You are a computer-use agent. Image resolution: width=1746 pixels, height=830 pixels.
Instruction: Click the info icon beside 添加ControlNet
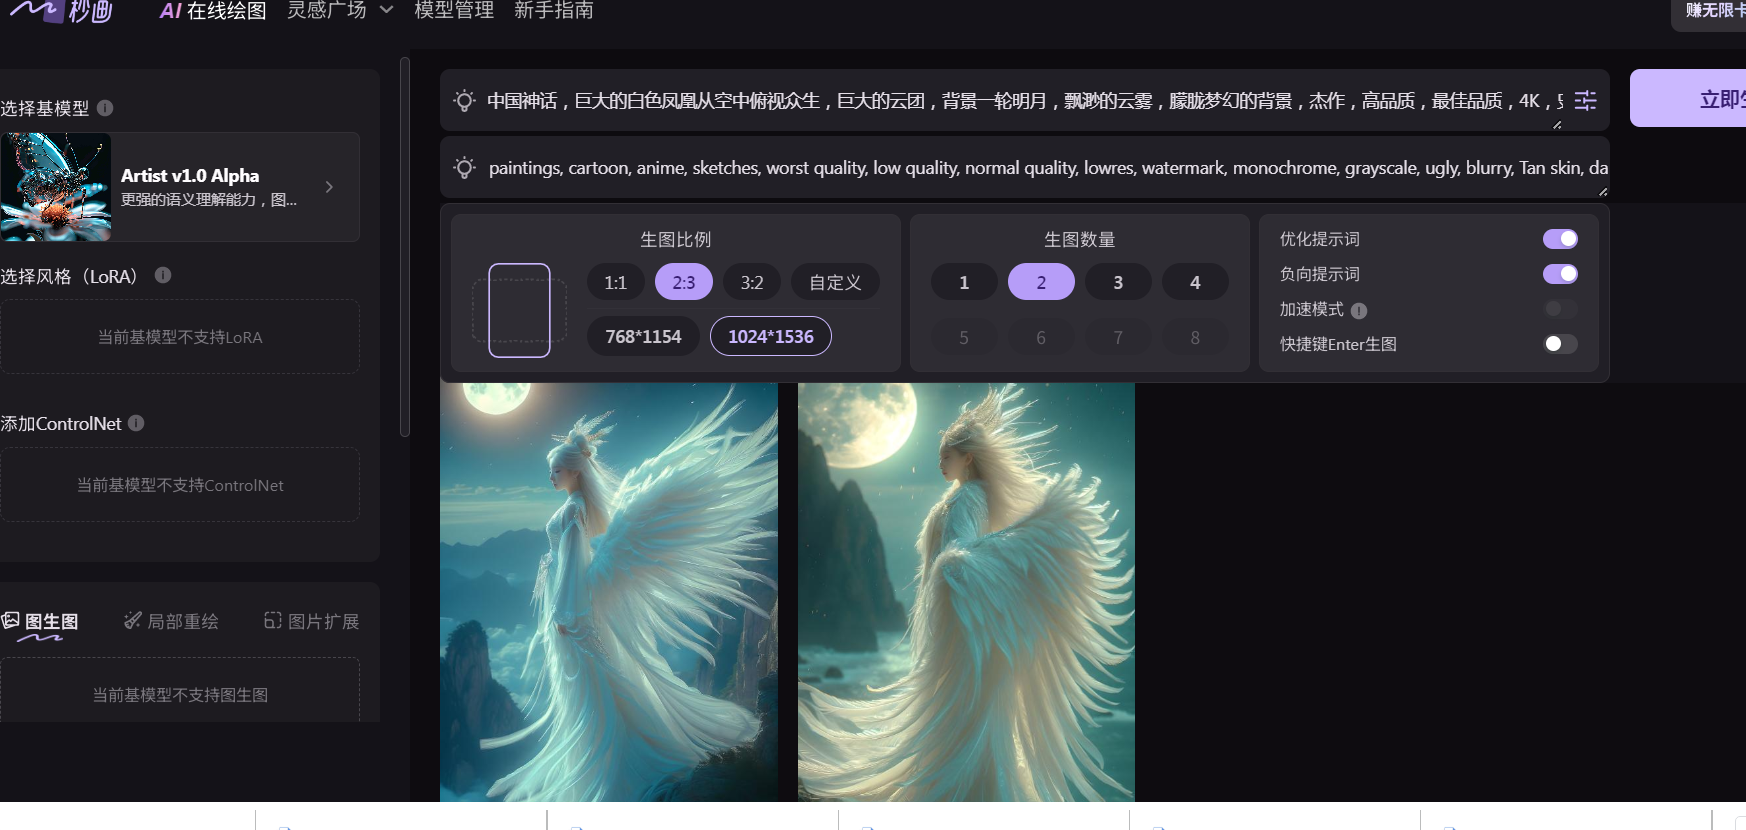136,423
